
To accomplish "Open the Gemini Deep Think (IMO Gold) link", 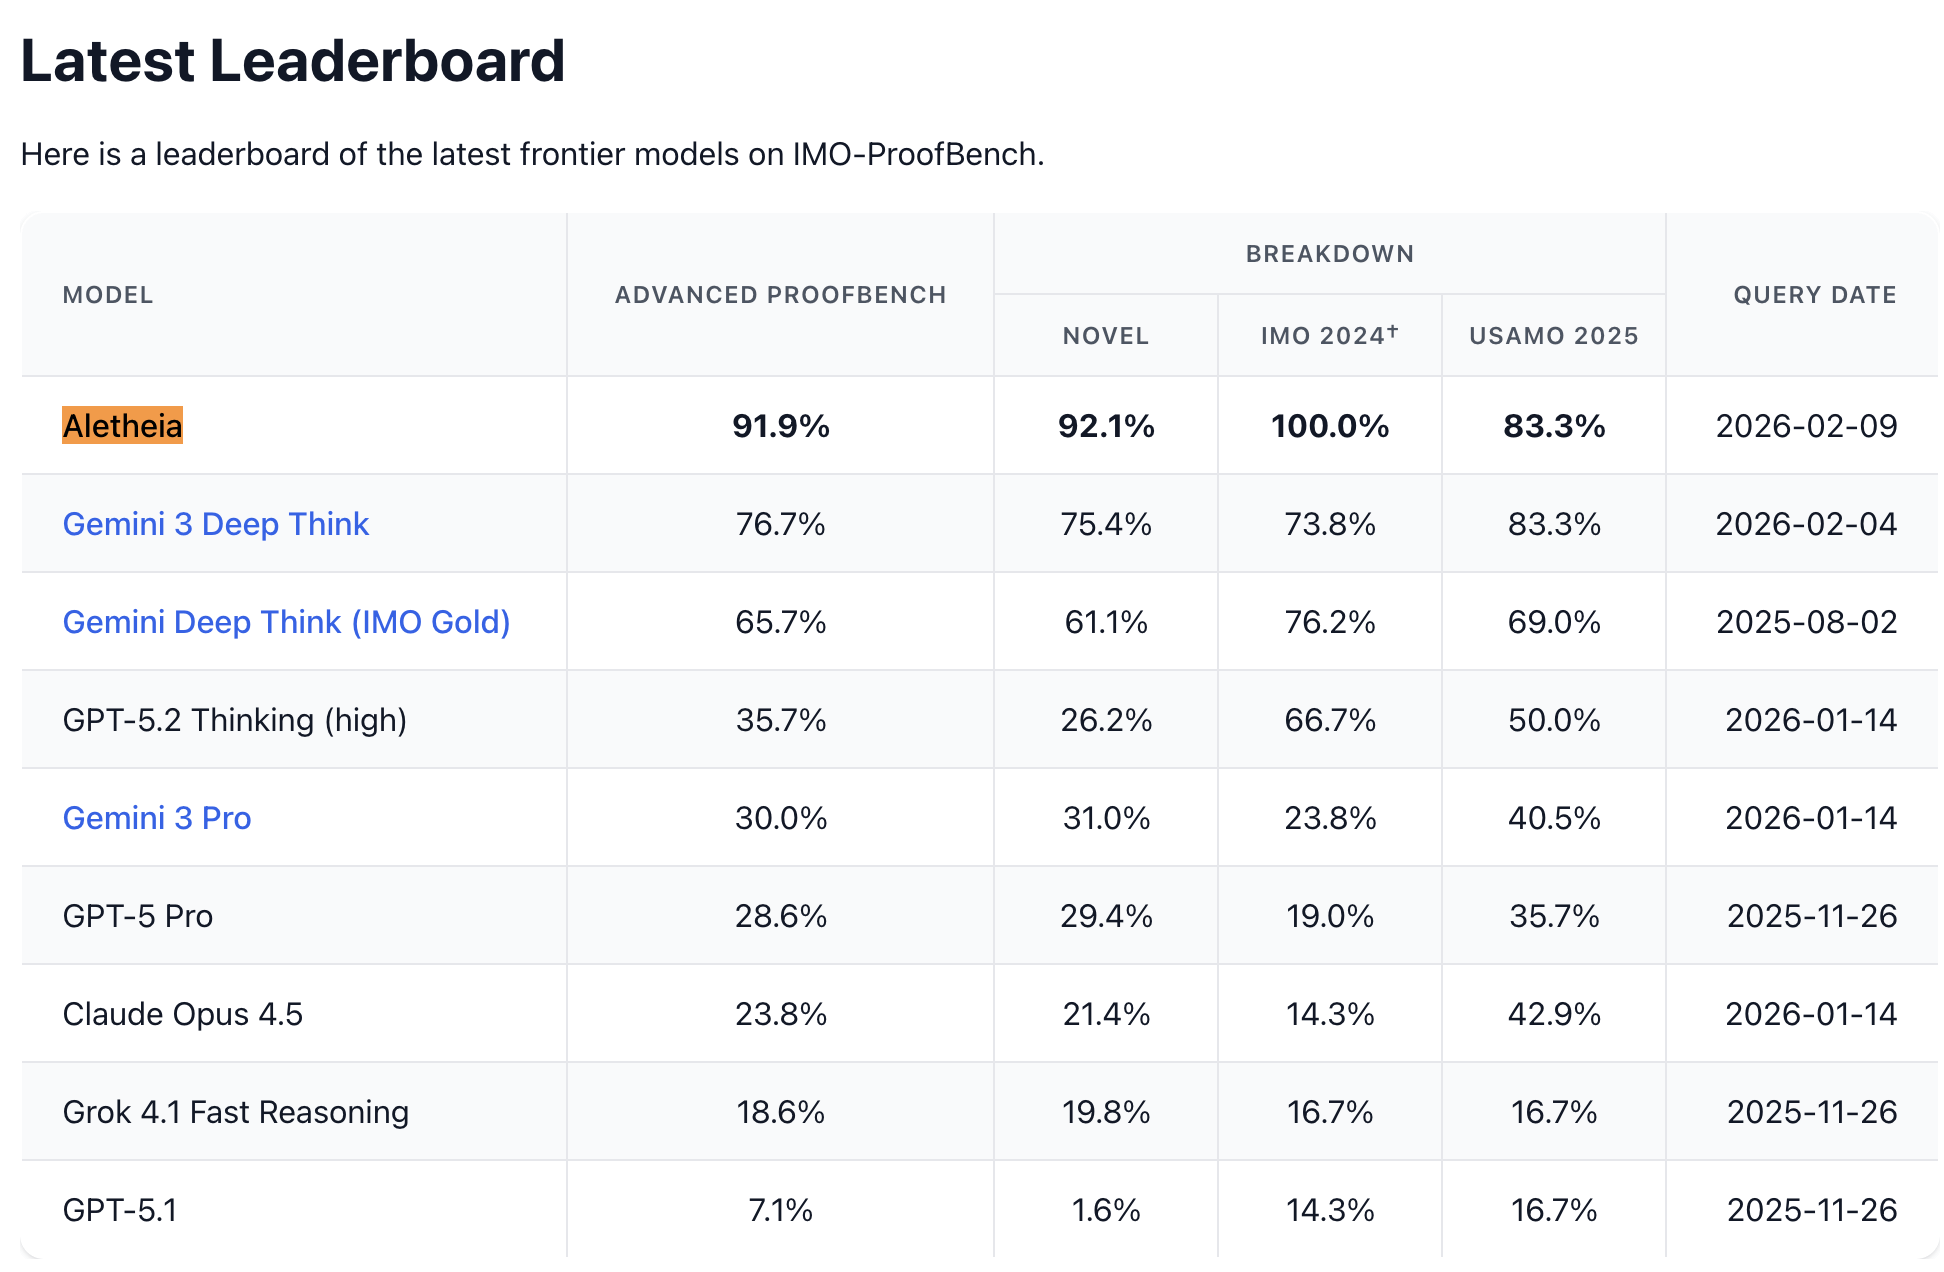I will (286, 622).
